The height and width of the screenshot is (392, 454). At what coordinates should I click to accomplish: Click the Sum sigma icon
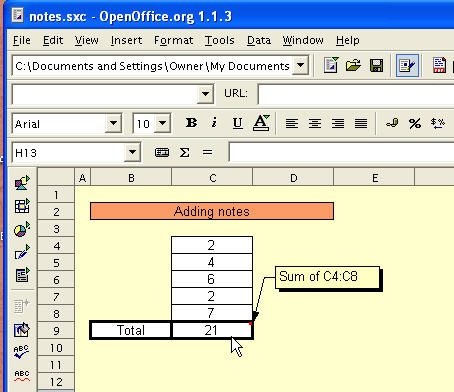184,153
